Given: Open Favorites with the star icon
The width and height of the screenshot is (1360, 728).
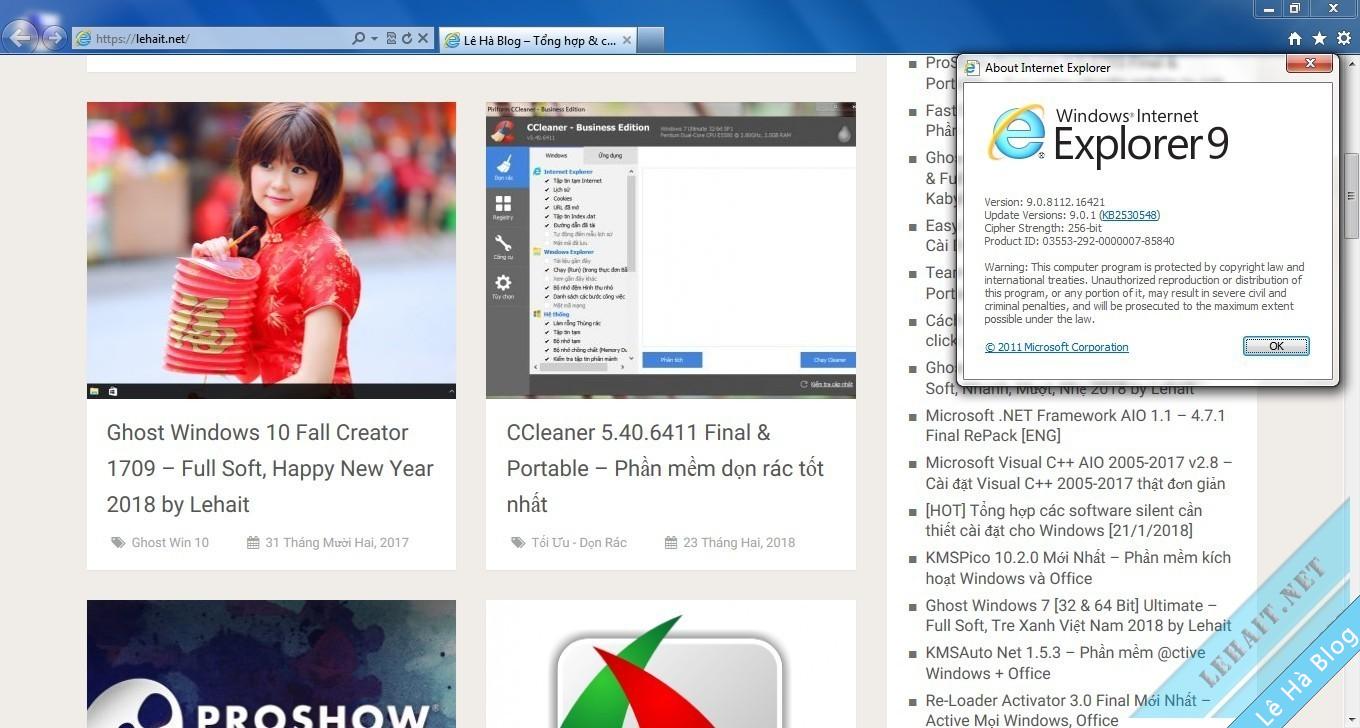Looking at the screenshot, I should [1319, 38].
